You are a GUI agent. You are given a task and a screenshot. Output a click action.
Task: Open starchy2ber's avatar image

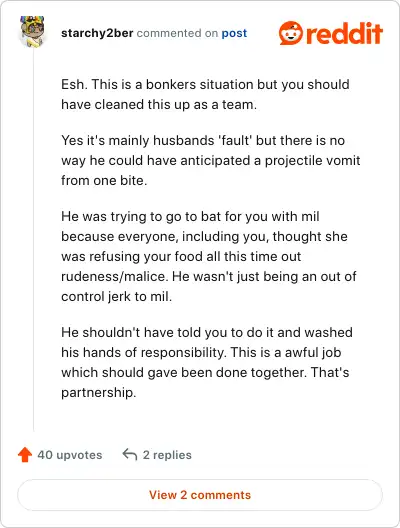pos(32,32)
